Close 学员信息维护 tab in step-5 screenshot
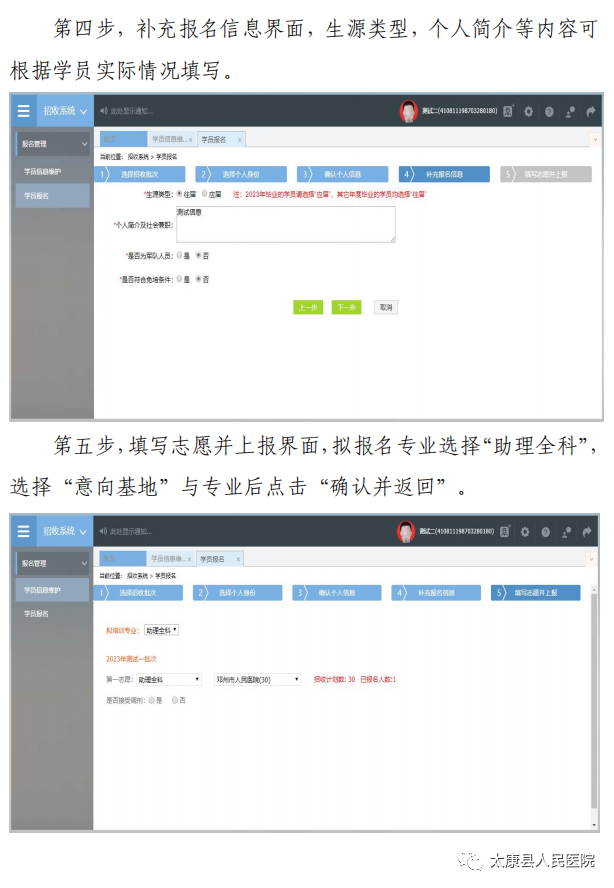 pos(190,559)
